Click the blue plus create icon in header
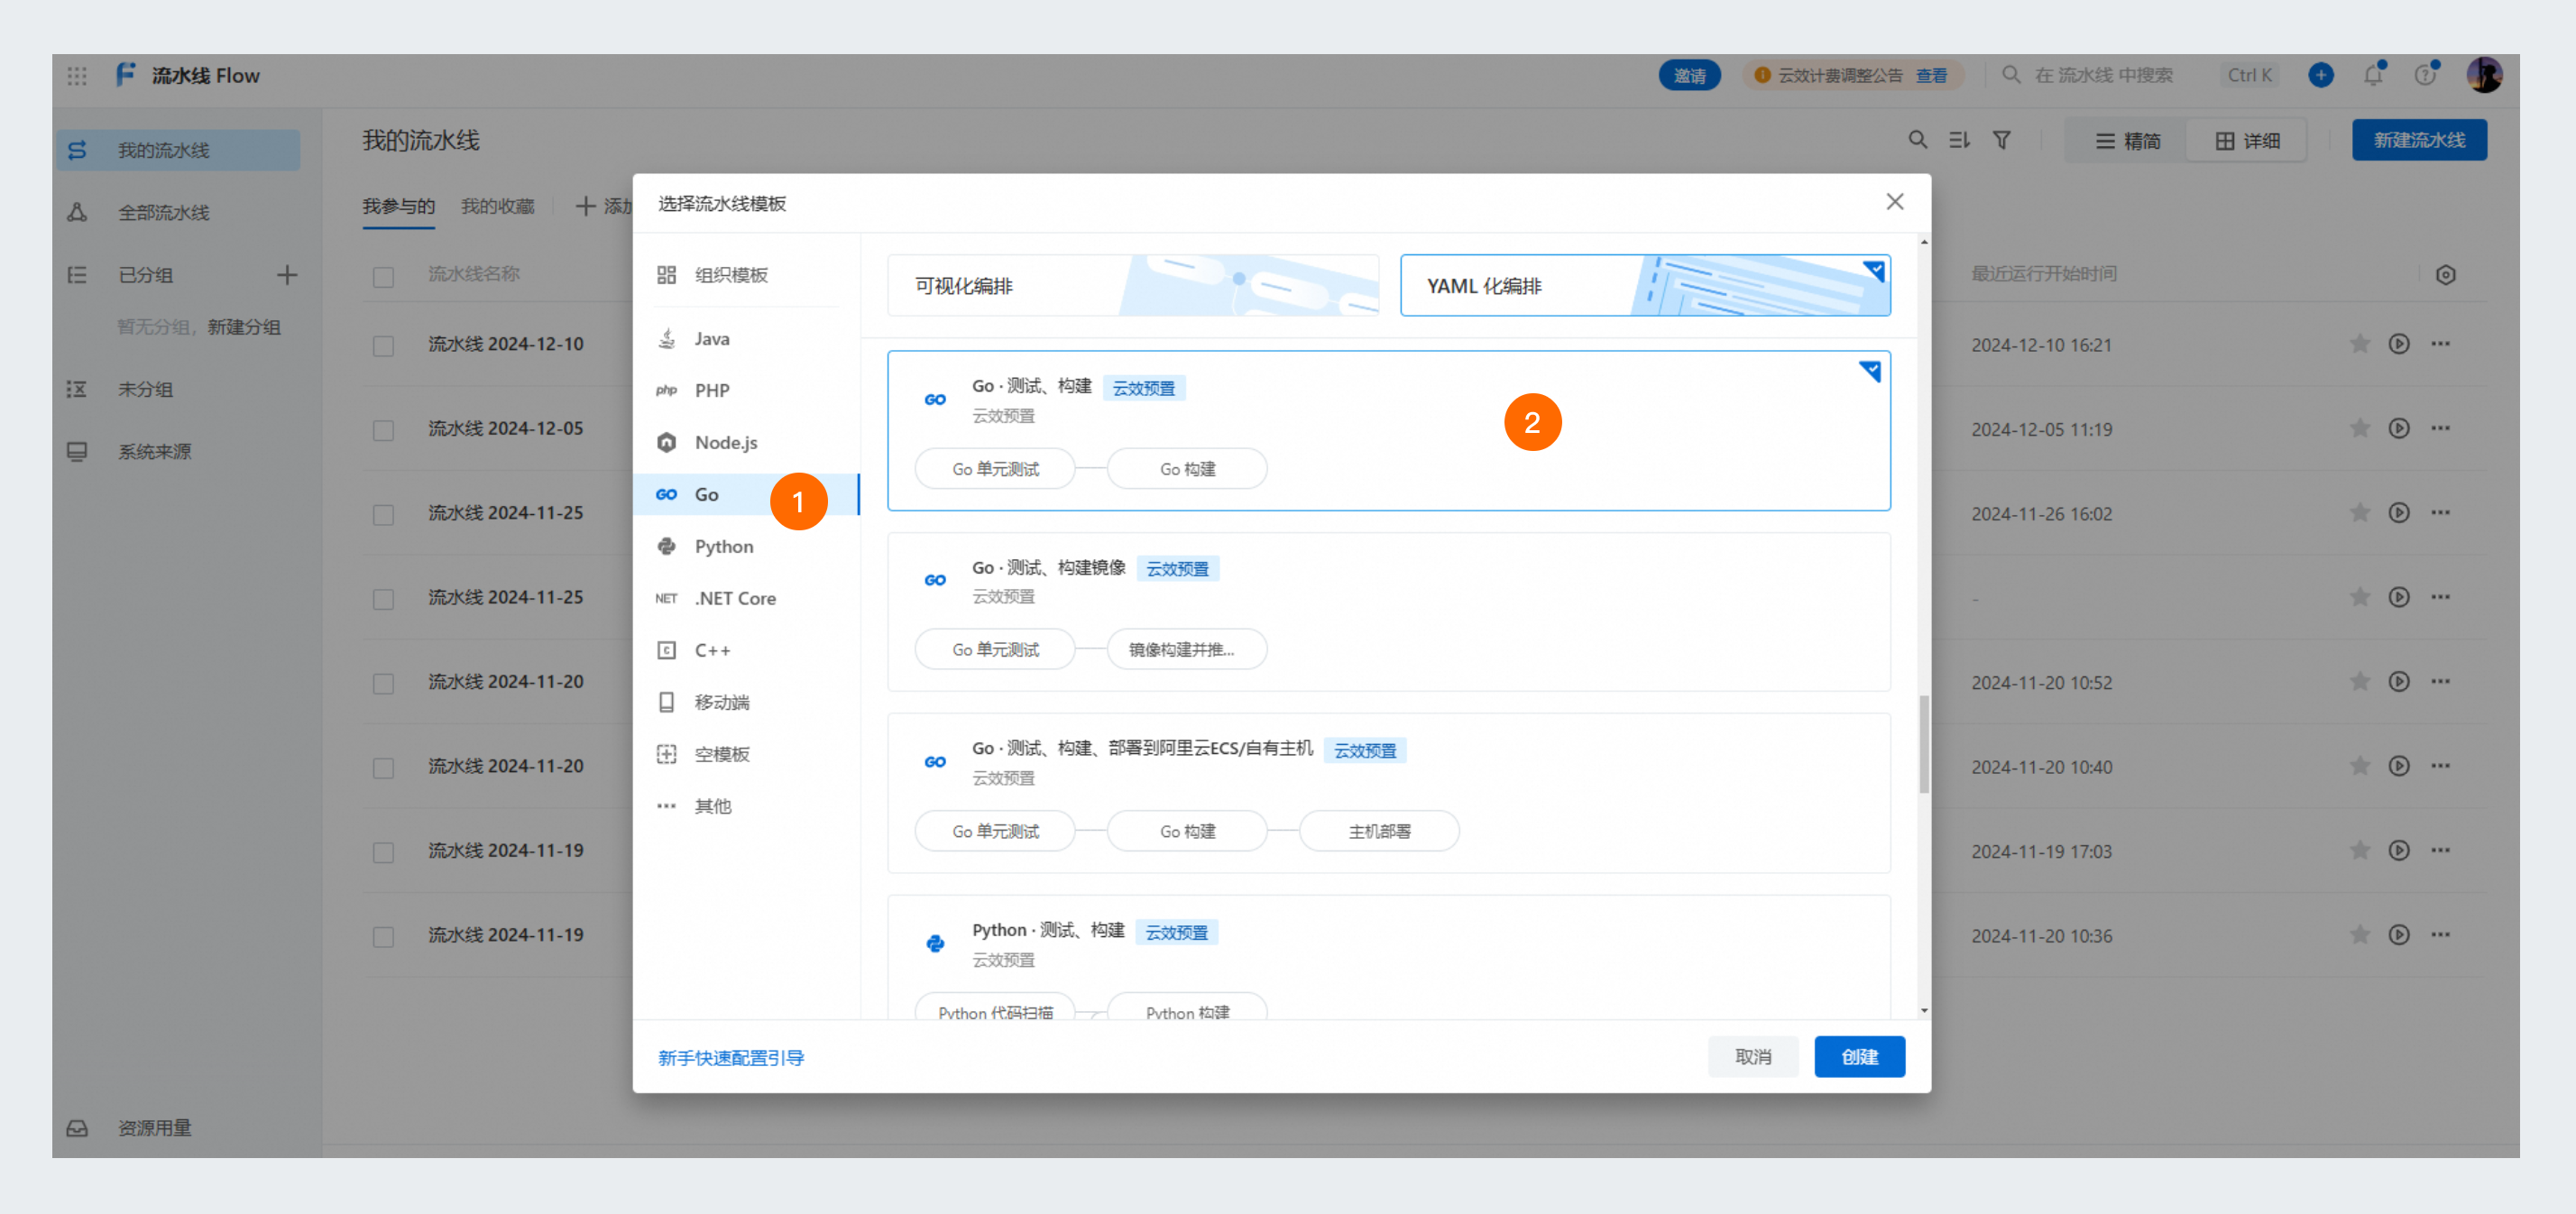Screen dimensions: 2576x1214 pyautogui.click(x=2321, y=75)
